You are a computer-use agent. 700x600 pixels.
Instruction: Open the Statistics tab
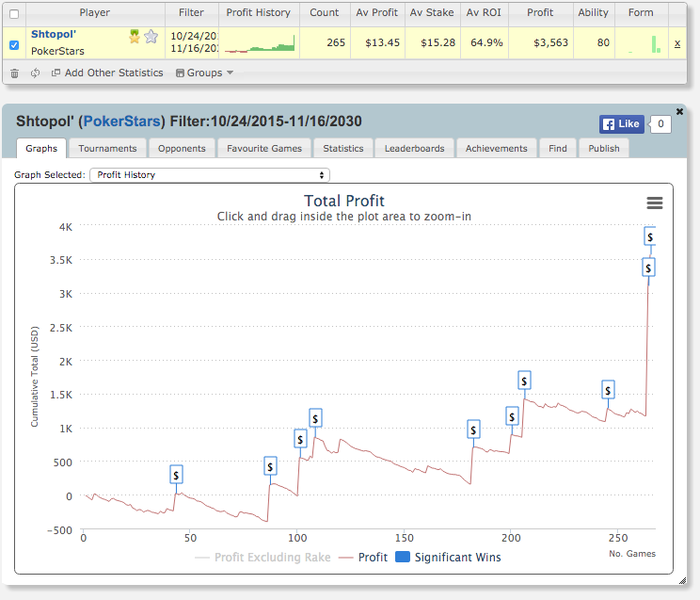[343, 148]
